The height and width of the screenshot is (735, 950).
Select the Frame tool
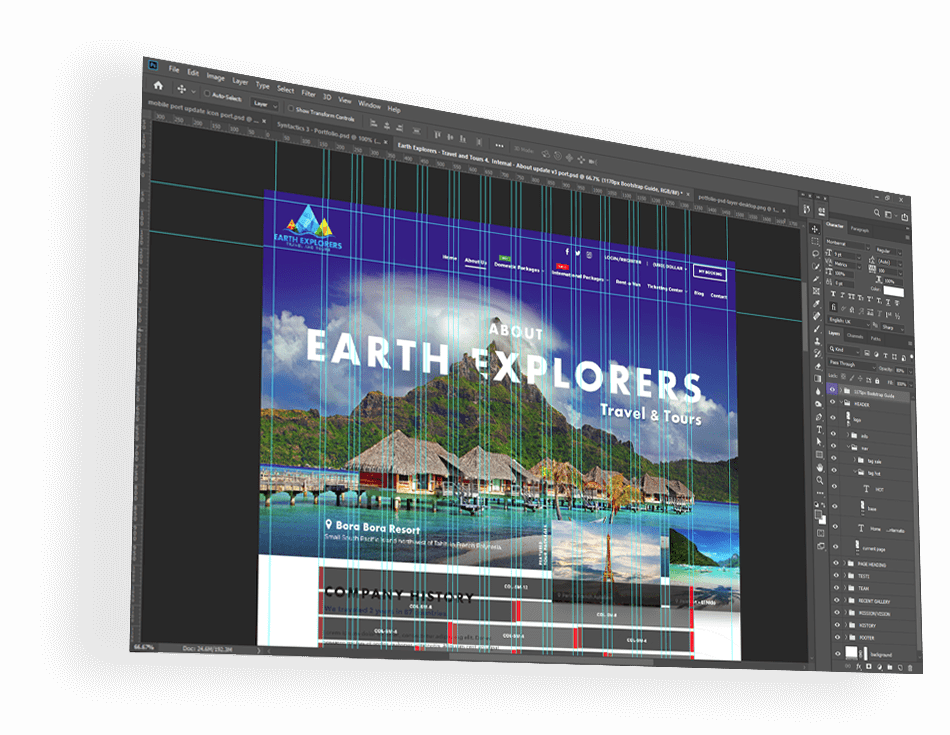pos(816,291)
